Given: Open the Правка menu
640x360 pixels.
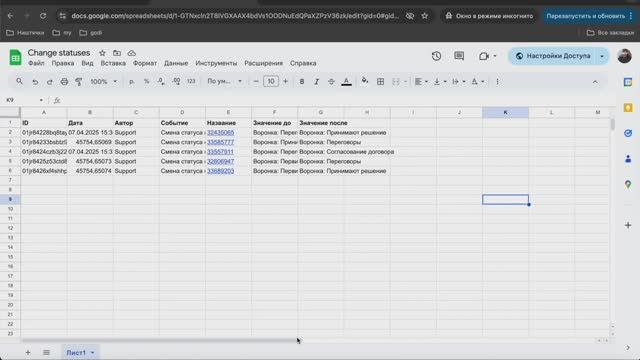Looking at the screenshot, I should (63, 63).
